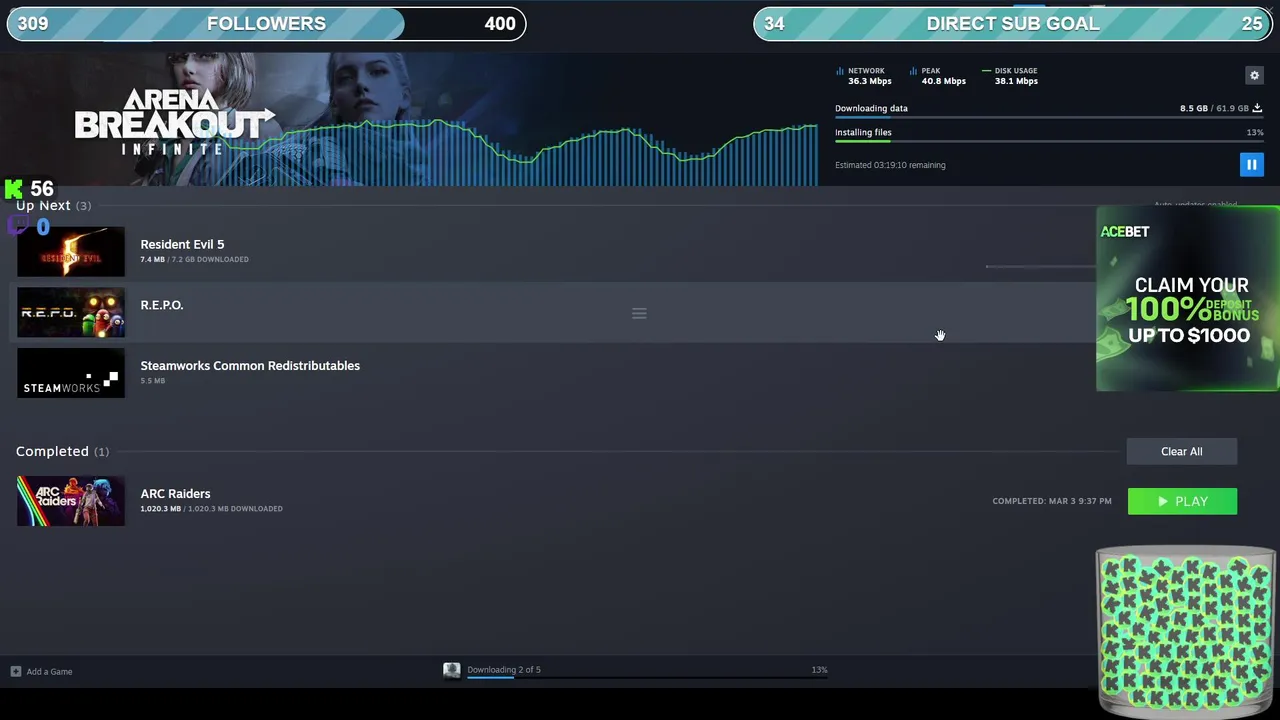Image resolution: width=1280 pixels, height=720 pixels.
Task: Click the Steamworks Common Redistributables title
Action: coord(250,366)
